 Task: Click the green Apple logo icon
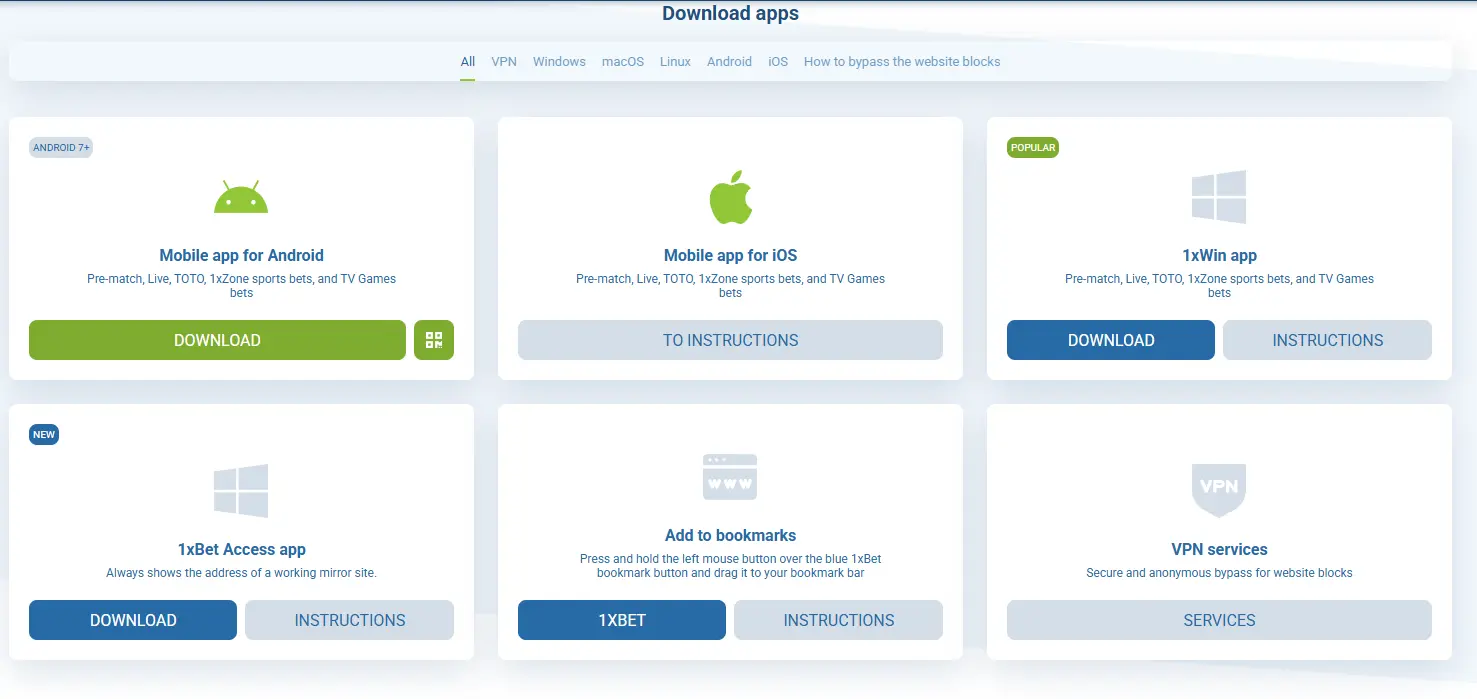point(730,197)
